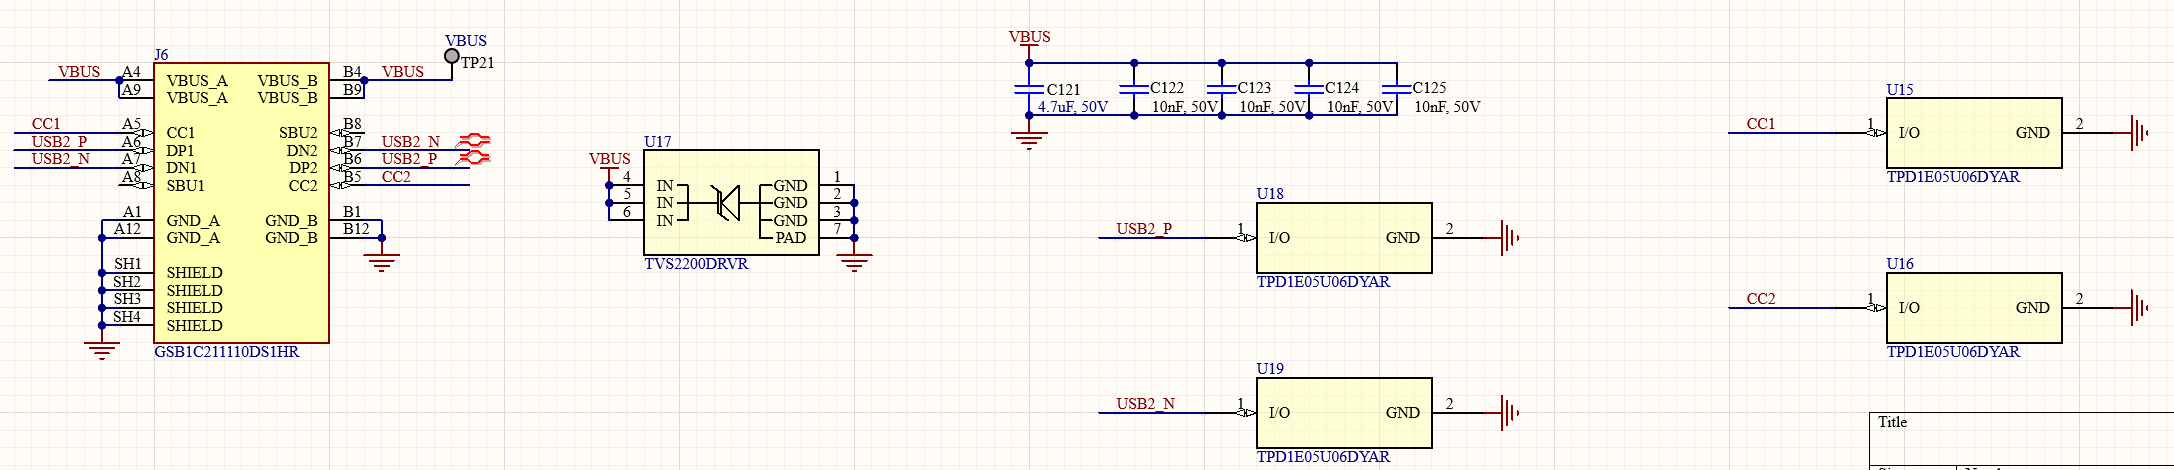The height and width of the screenshot is (470, 2174).
Task: Select the TVS2200DRVR part text
Action: 696,264
